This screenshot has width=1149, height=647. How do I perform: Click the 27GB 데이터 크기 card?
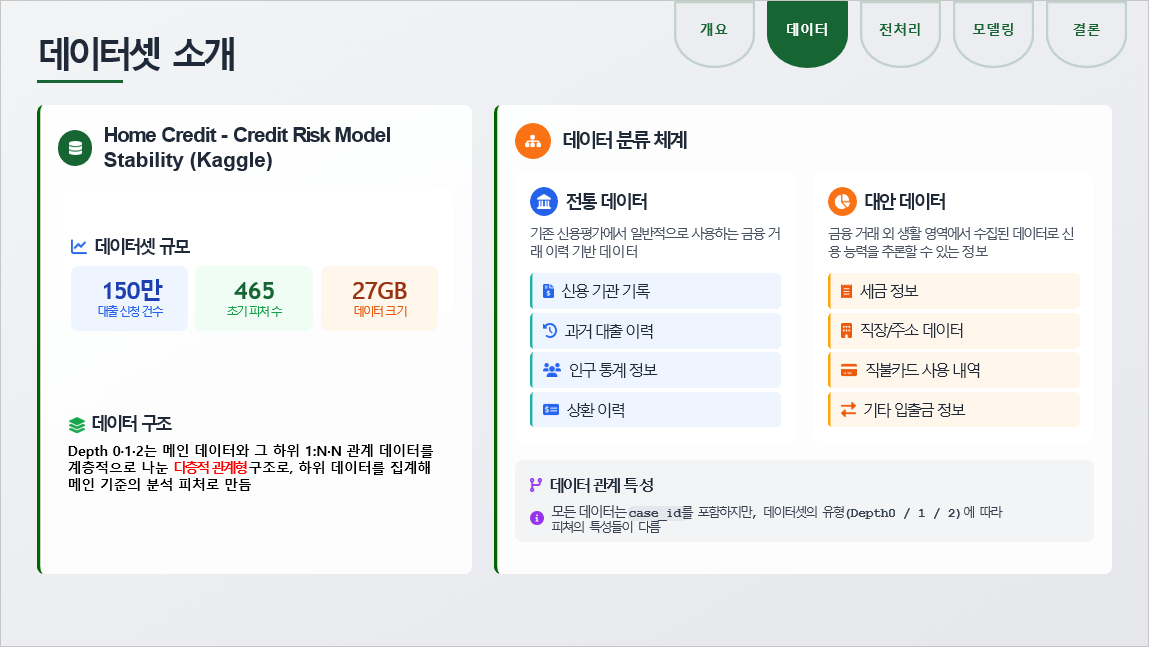[x=380, y=298]
